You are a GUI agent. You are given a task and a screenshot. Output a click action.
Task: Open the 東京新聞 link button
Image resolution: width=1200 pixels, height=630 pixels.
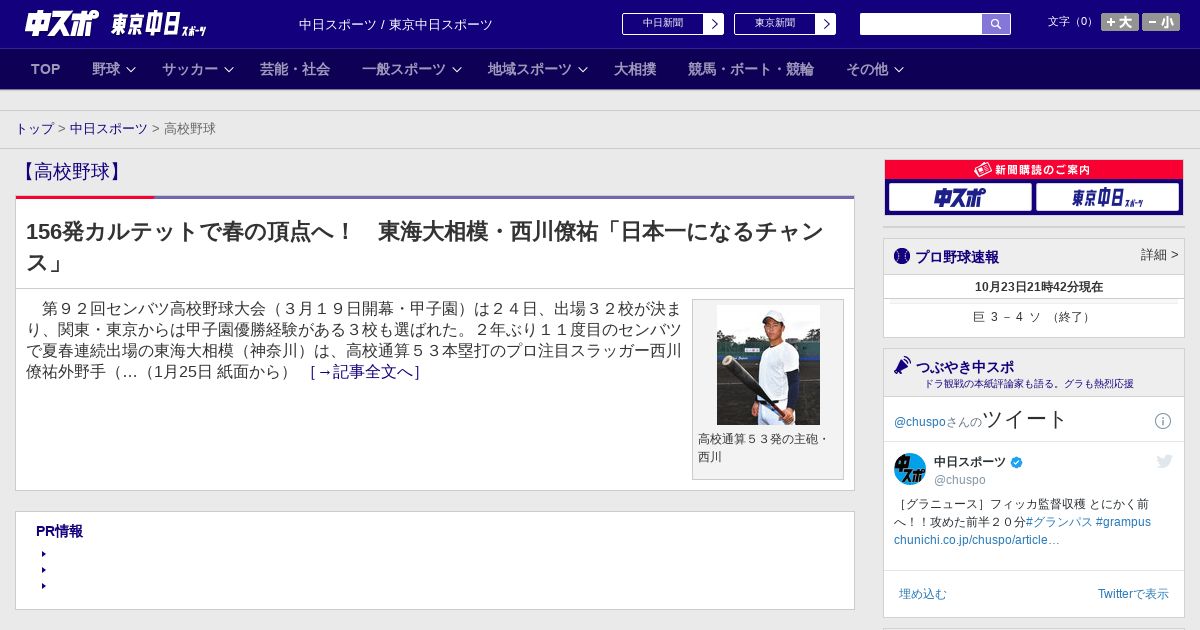pos(785,24)
